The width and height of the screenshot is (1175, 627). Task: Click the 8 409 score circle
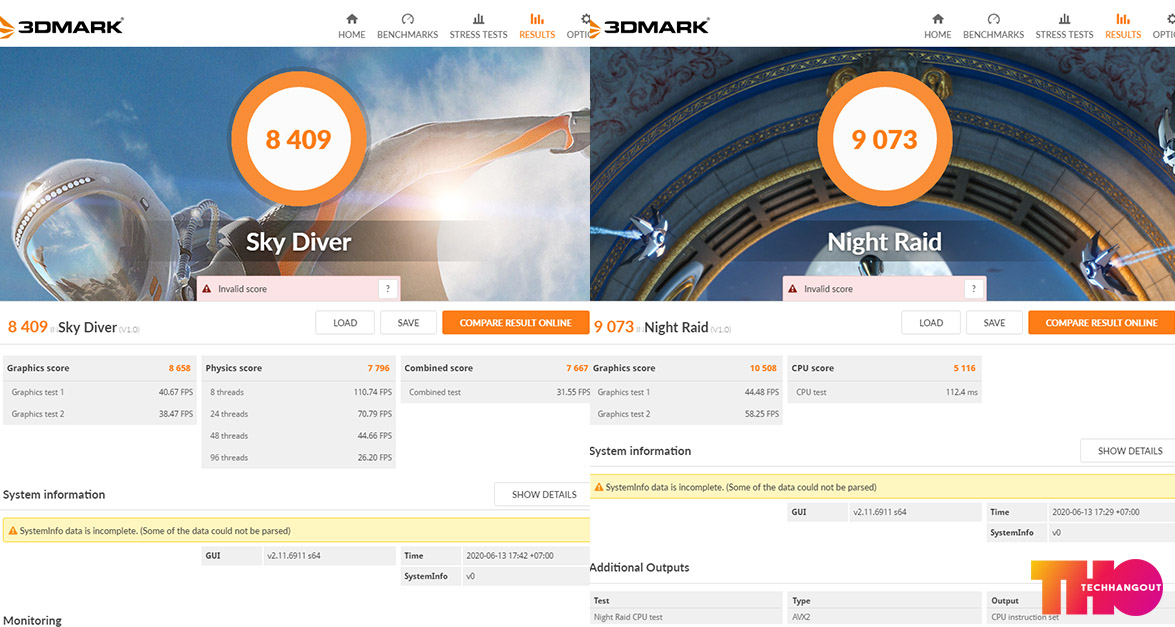pos(298,139)
